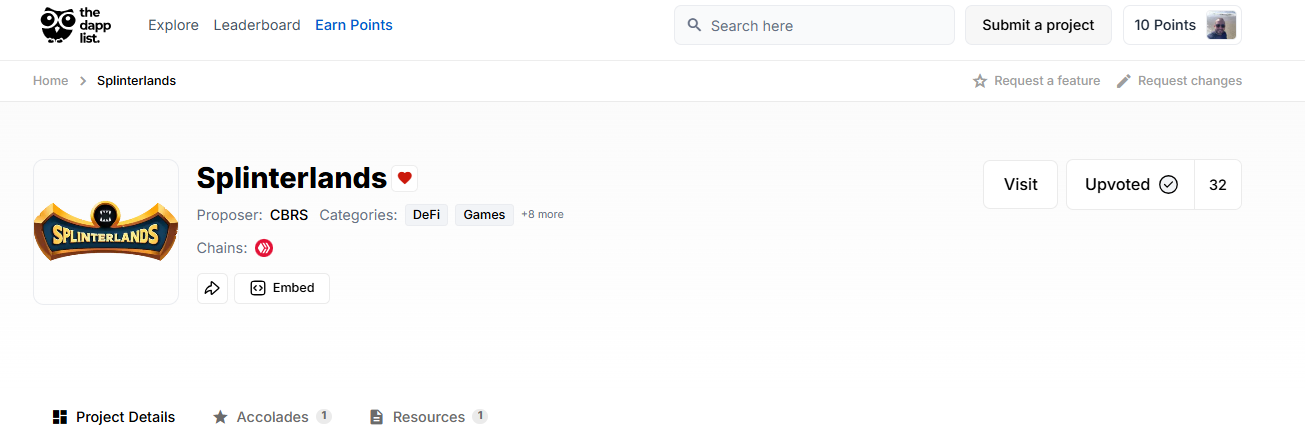Open the Splinterlands logo thumbnail
This screenshot has width=1305, height=441.
pos(106,232)
